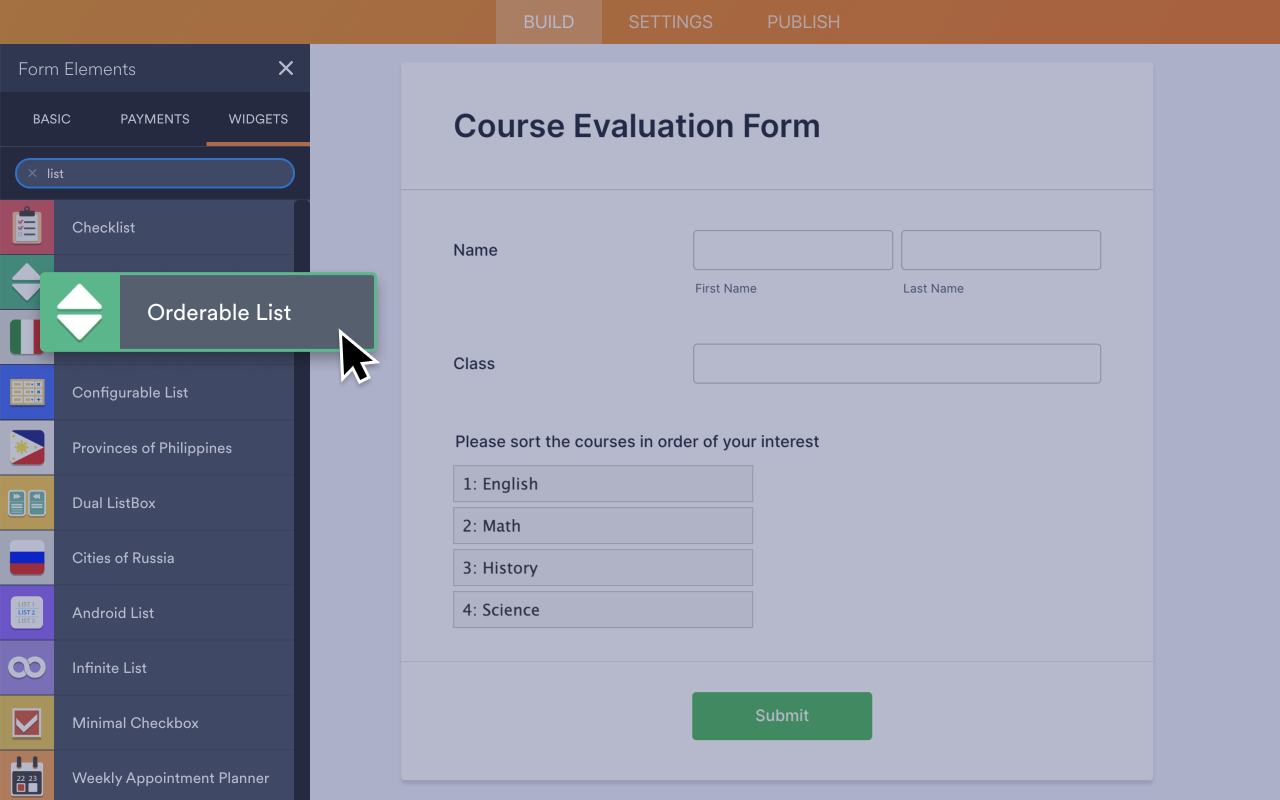This screenshot has width=1280, height=800.
Task: Clear the widget search text with the X
Action: (x=32, y=173)
